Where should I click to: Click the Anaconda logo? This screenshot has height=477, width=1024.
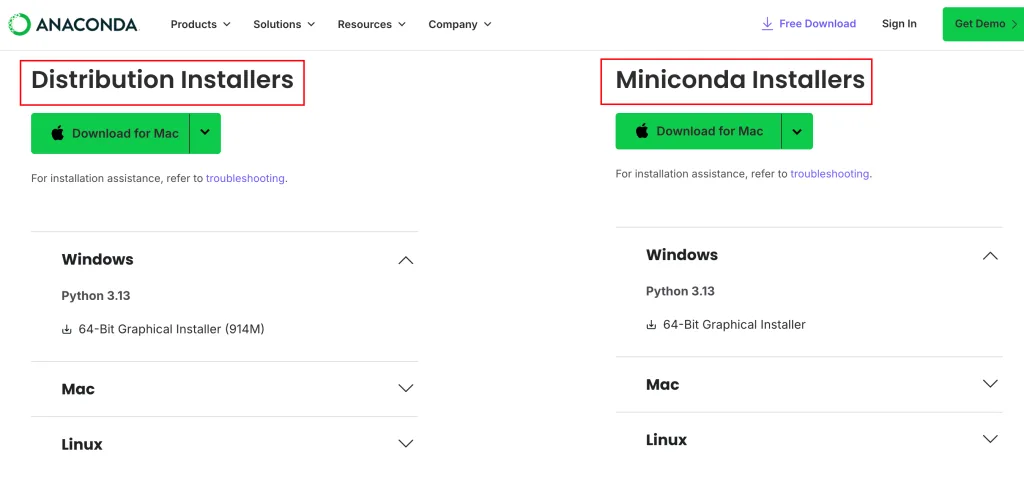point(73,24)
